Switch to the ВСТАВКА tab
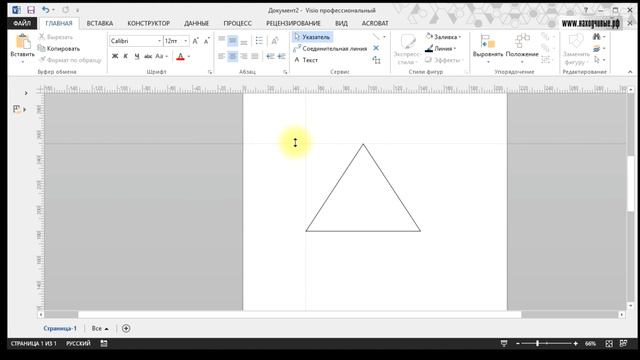 pos(100,23)
